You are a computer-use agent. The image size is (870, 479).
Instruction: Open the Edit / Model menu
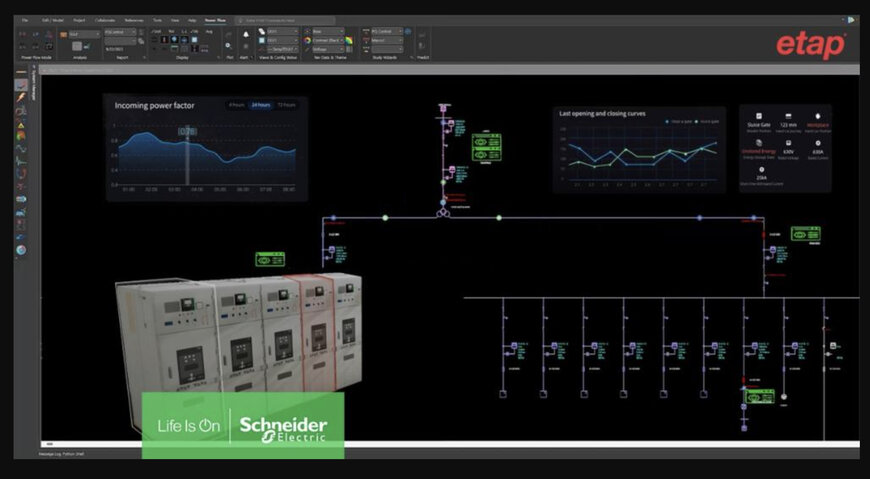(x=53, y=20)
